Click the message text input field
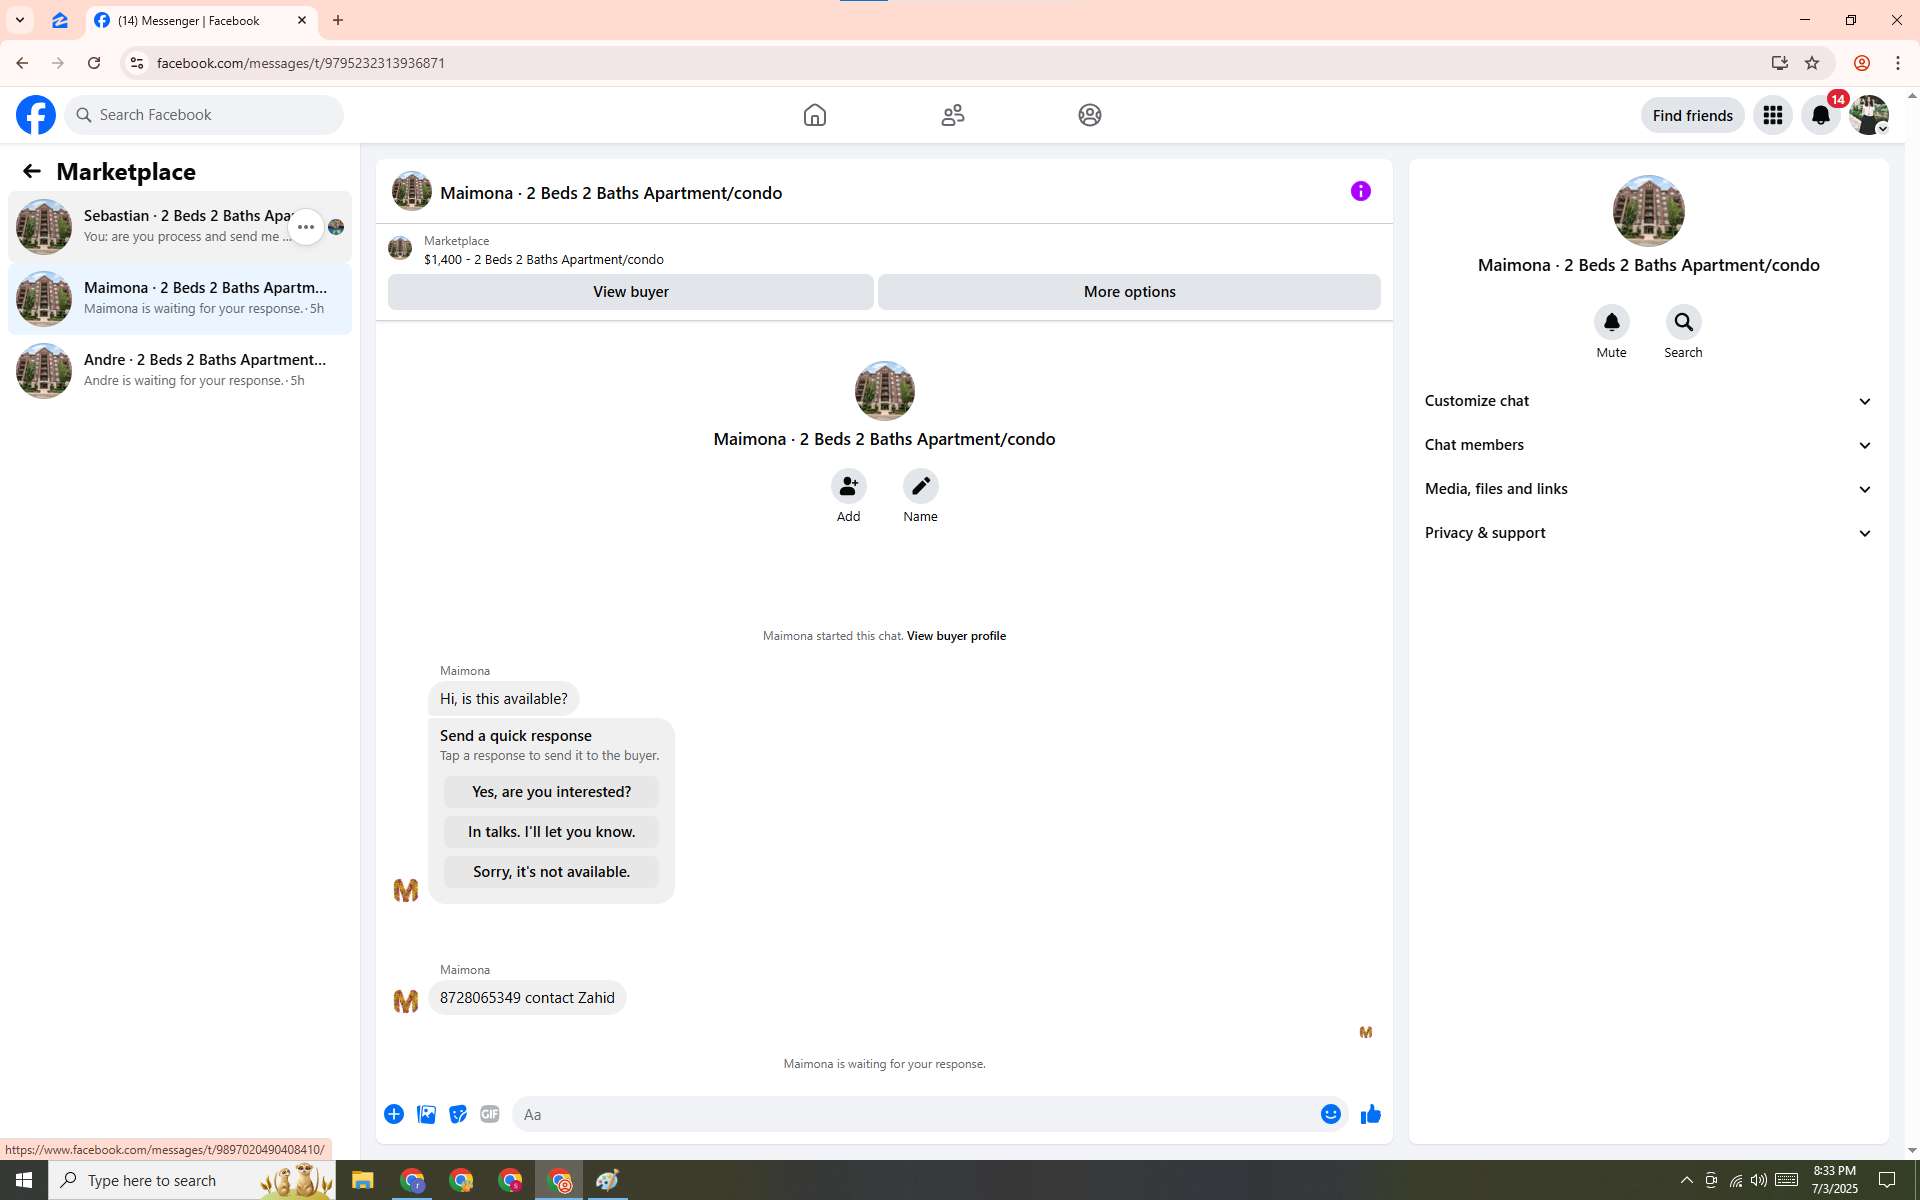 (915, 1114)
